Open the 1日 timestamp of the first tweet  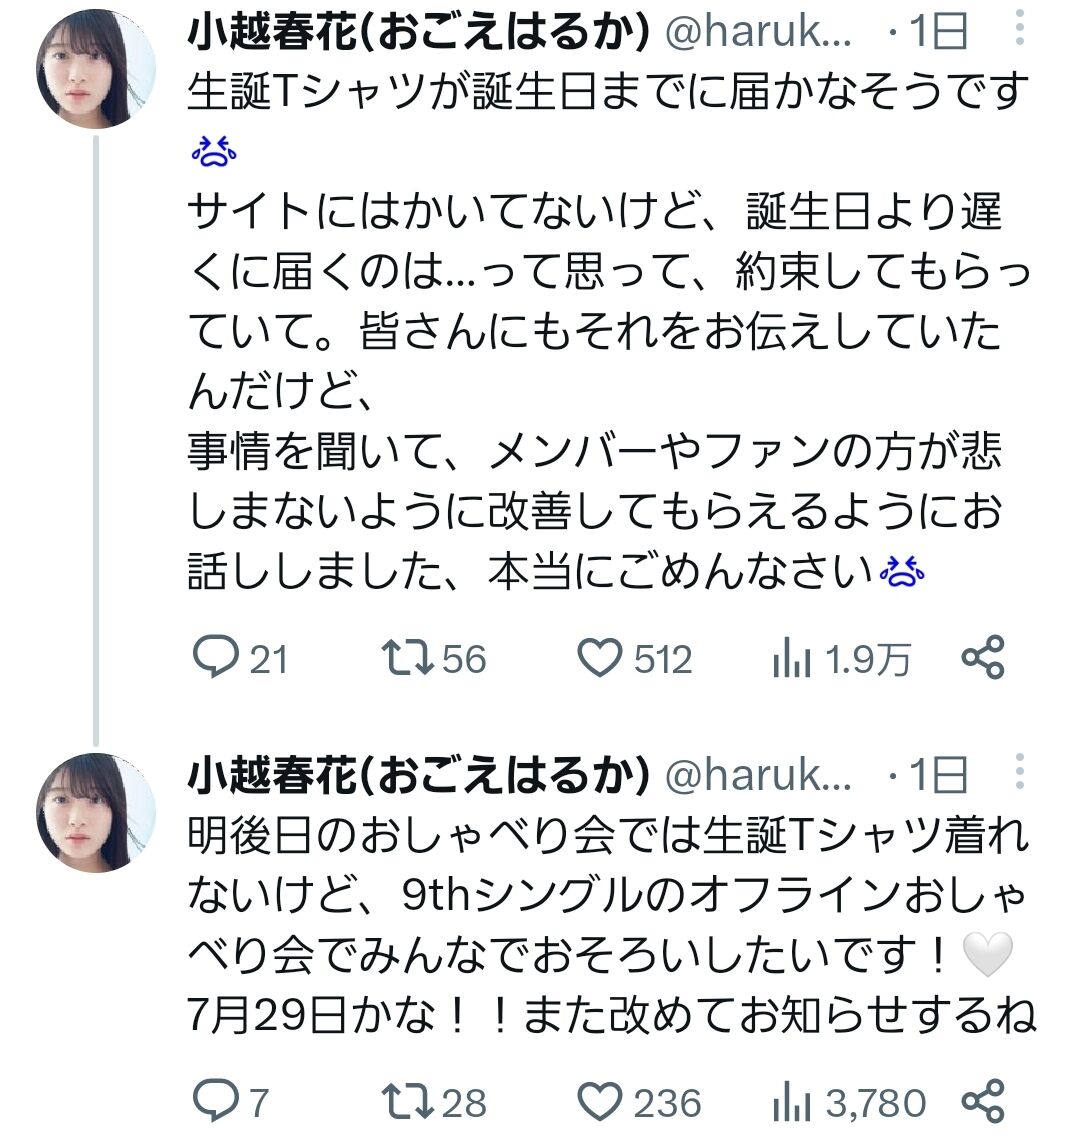pos(938,35)
